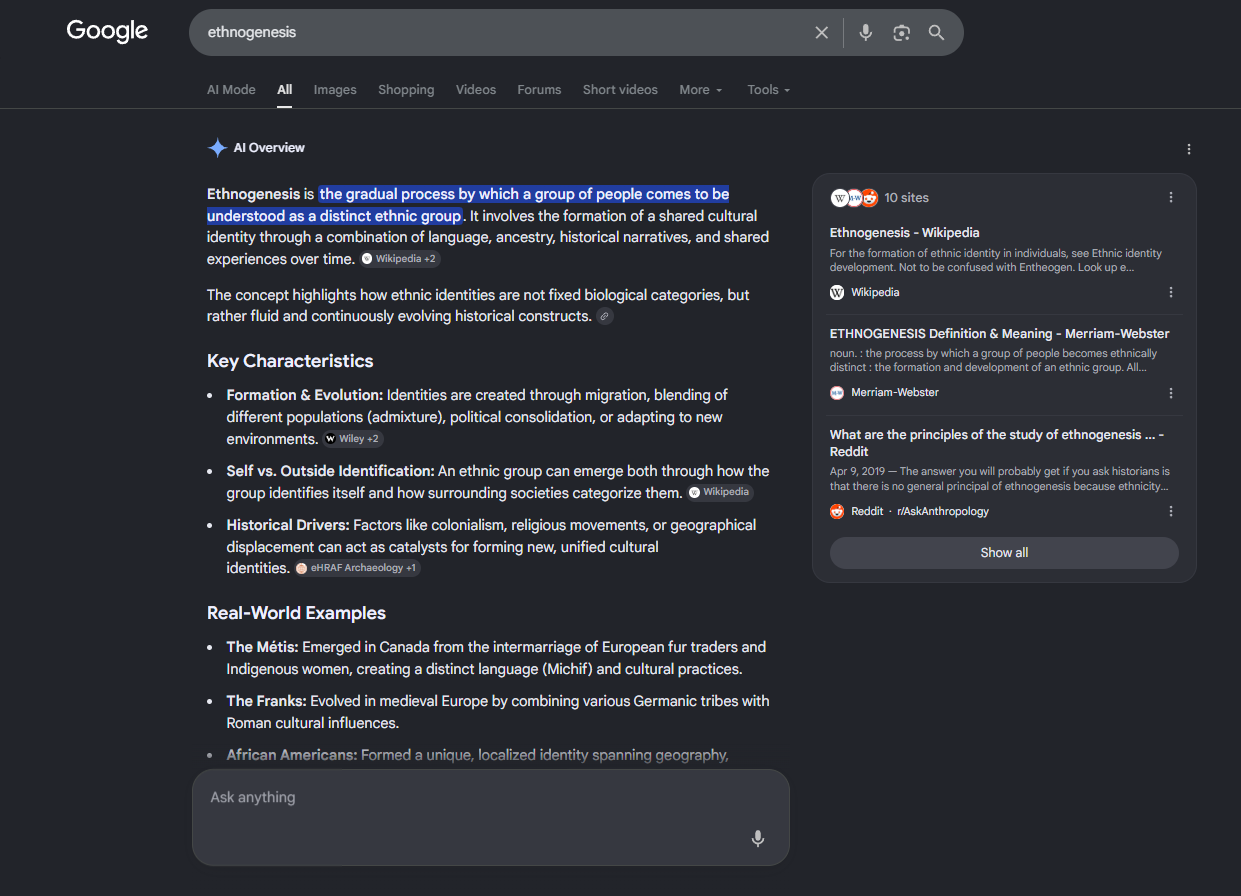Image resolution: width=1241 pixels, height=896 pixels.
Task: Open the Tools dropdown
Action: coord(769,90)
